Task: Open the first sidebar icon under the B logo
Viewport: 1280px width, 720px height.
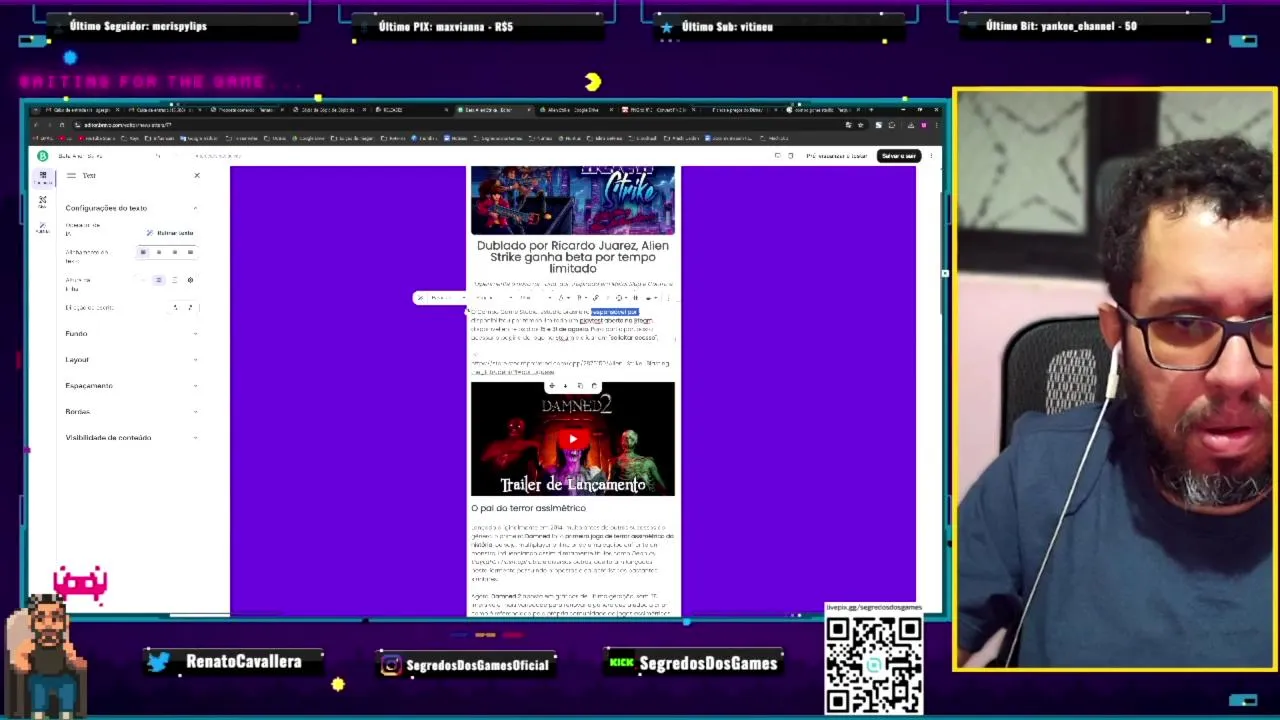Action: tap(43, 177)
